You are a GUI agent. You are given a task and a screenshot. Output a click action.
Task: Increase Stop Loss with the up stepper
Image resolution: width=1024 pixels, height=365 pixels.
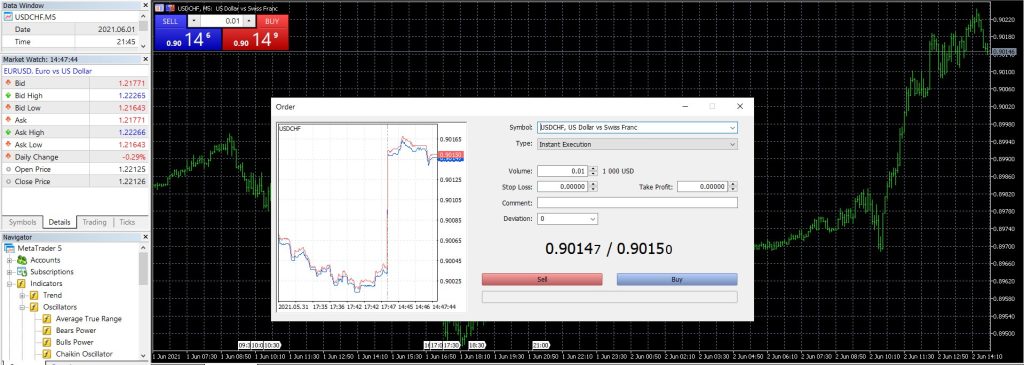point(593,184)
